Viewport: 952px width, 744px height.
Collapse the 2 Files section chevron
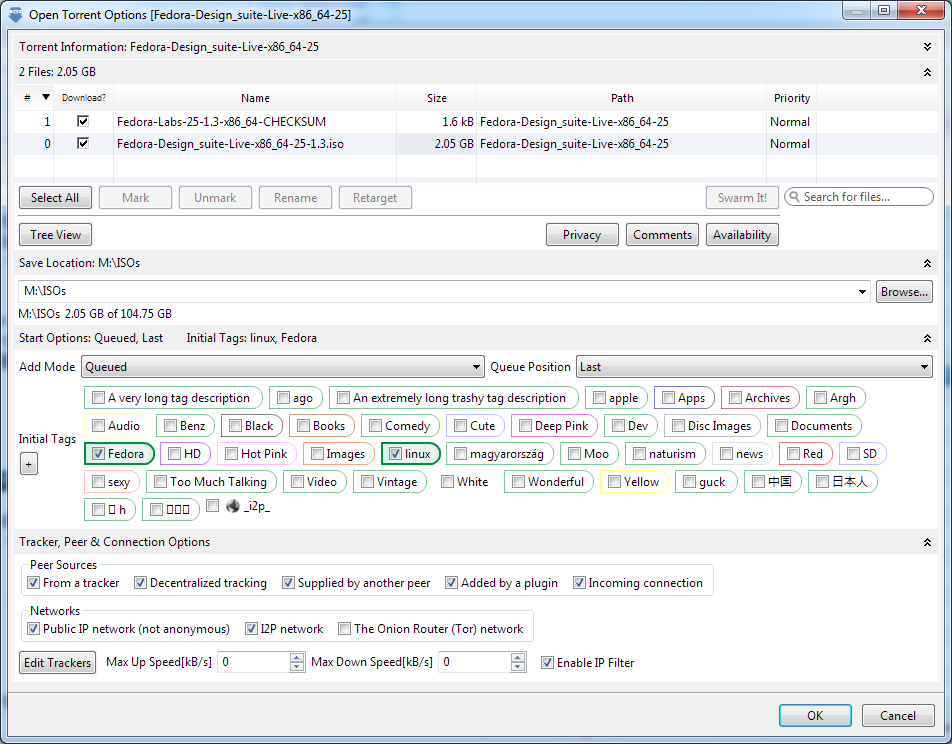coord(927,72)
